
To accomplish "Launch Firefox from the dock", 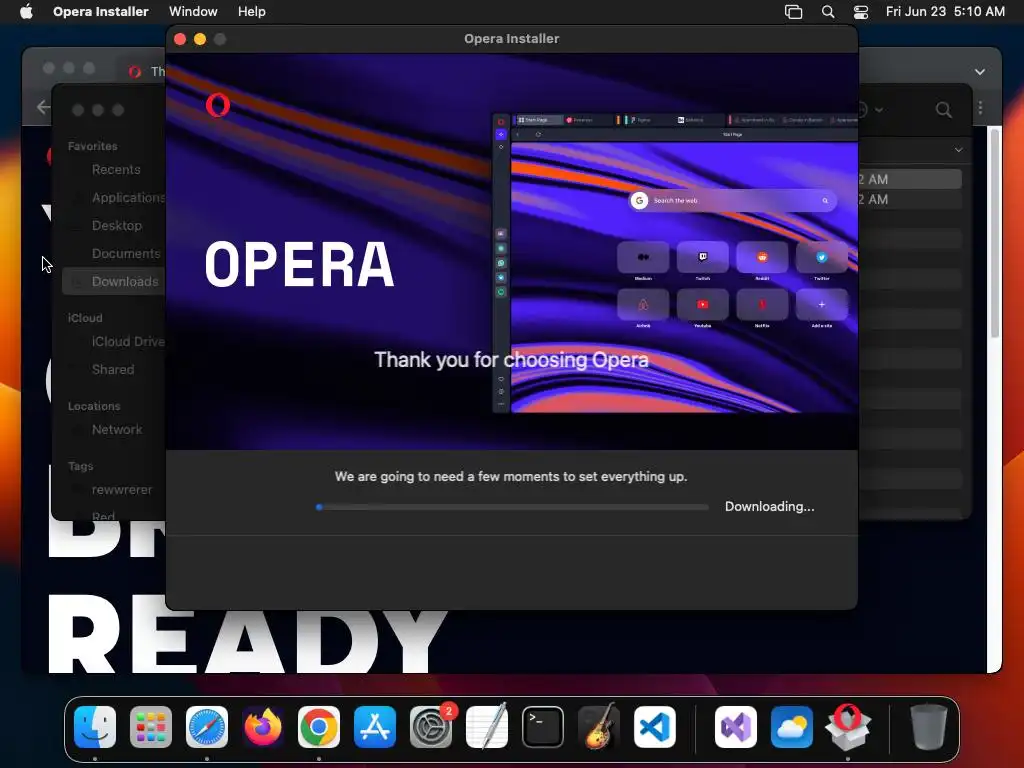I will pos(263,727).
